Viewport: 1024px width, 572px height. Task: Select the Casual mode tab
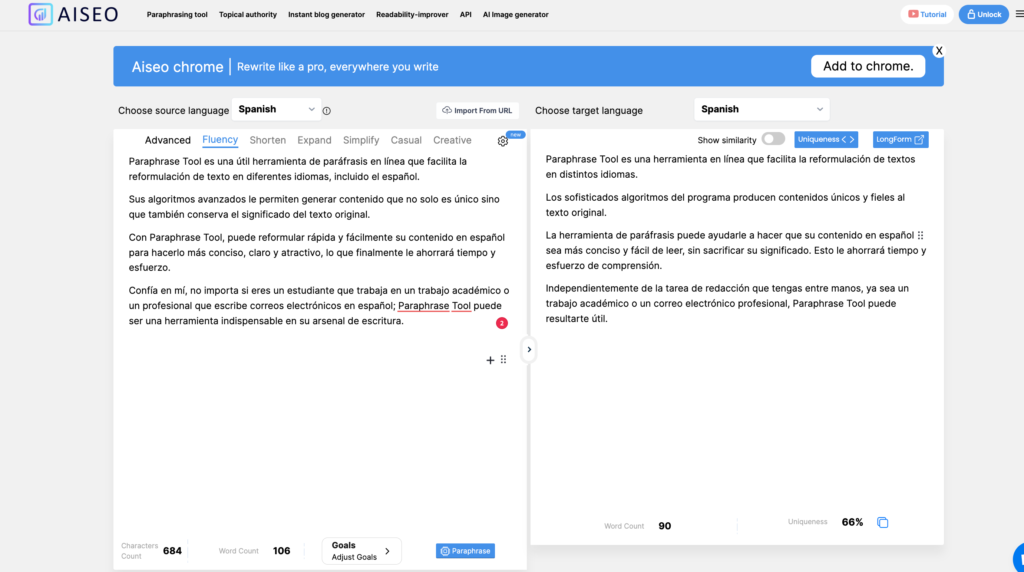(x=406, y=140)
